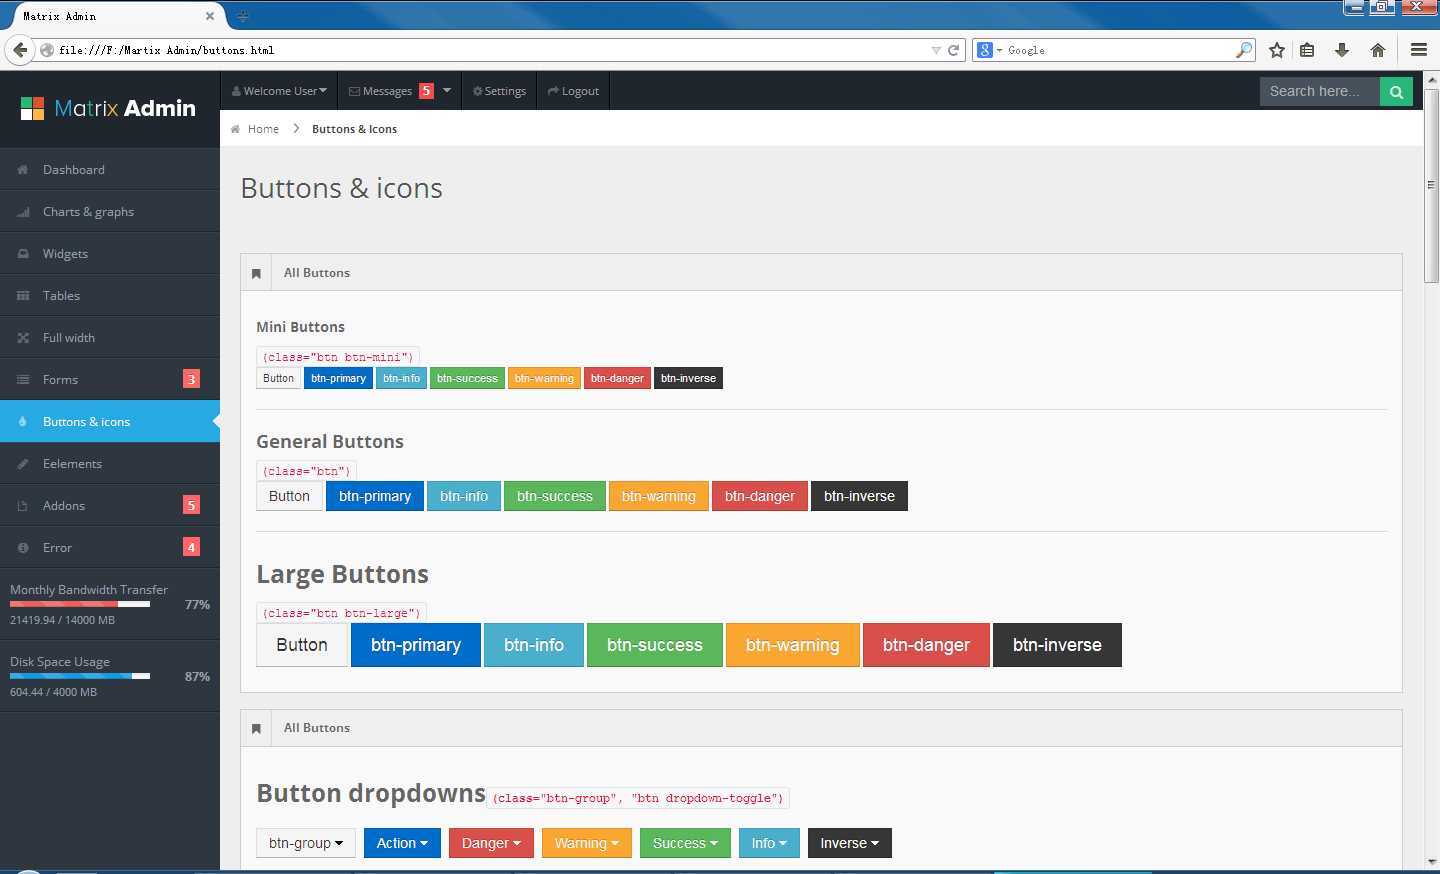Click the Eelements pencil icon
The image size is (1440, 874).
click(22, 464)
